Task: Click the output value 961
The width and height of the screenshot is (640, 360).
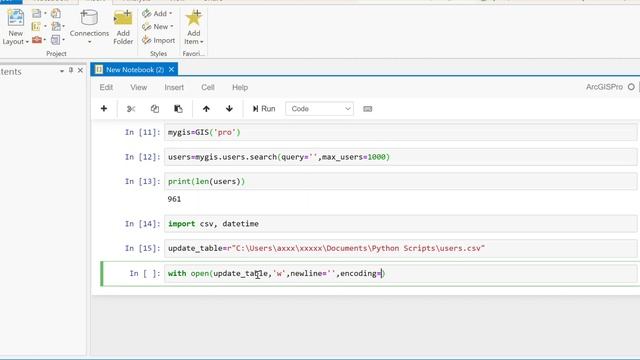Action: [174, 199]
